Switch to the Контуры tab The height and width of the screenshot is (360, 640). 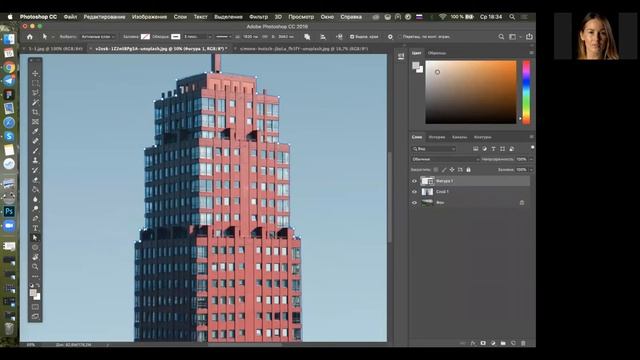pyautogui.click(x=482, y=137)
